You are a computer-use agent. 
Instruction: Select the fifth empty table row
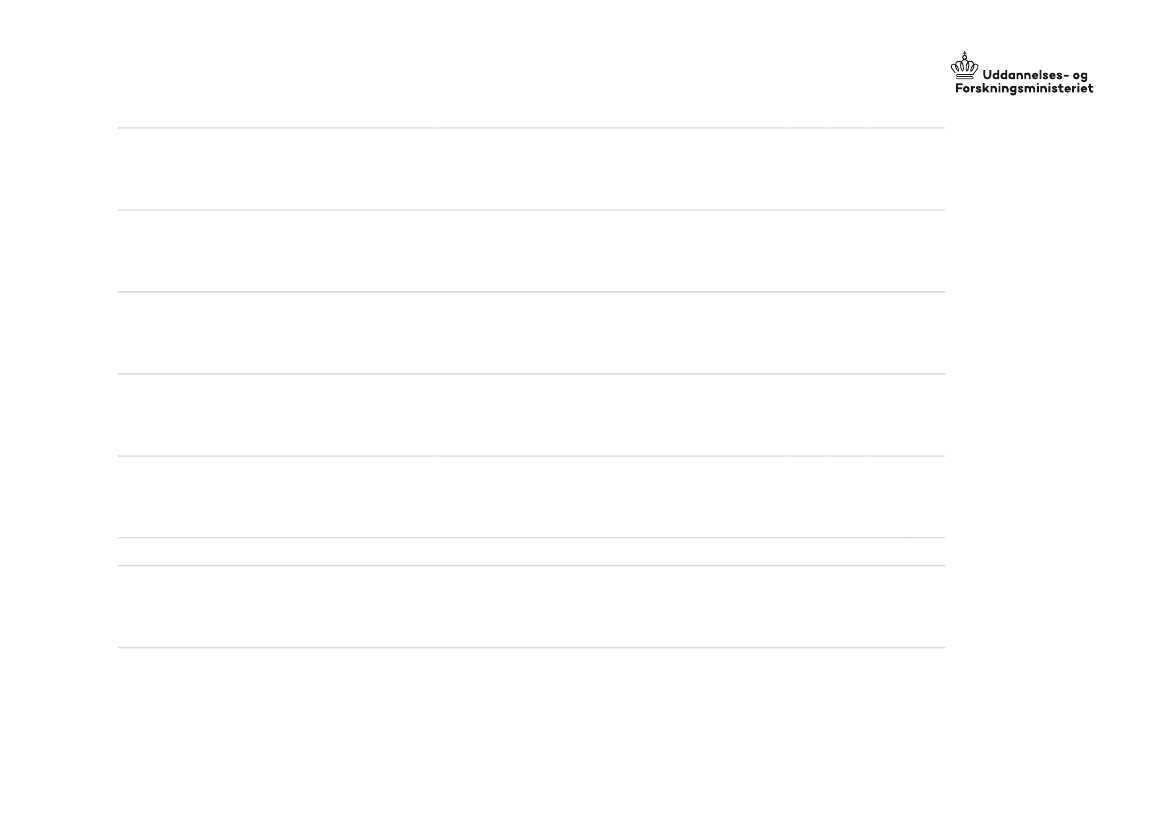[531, 497]
